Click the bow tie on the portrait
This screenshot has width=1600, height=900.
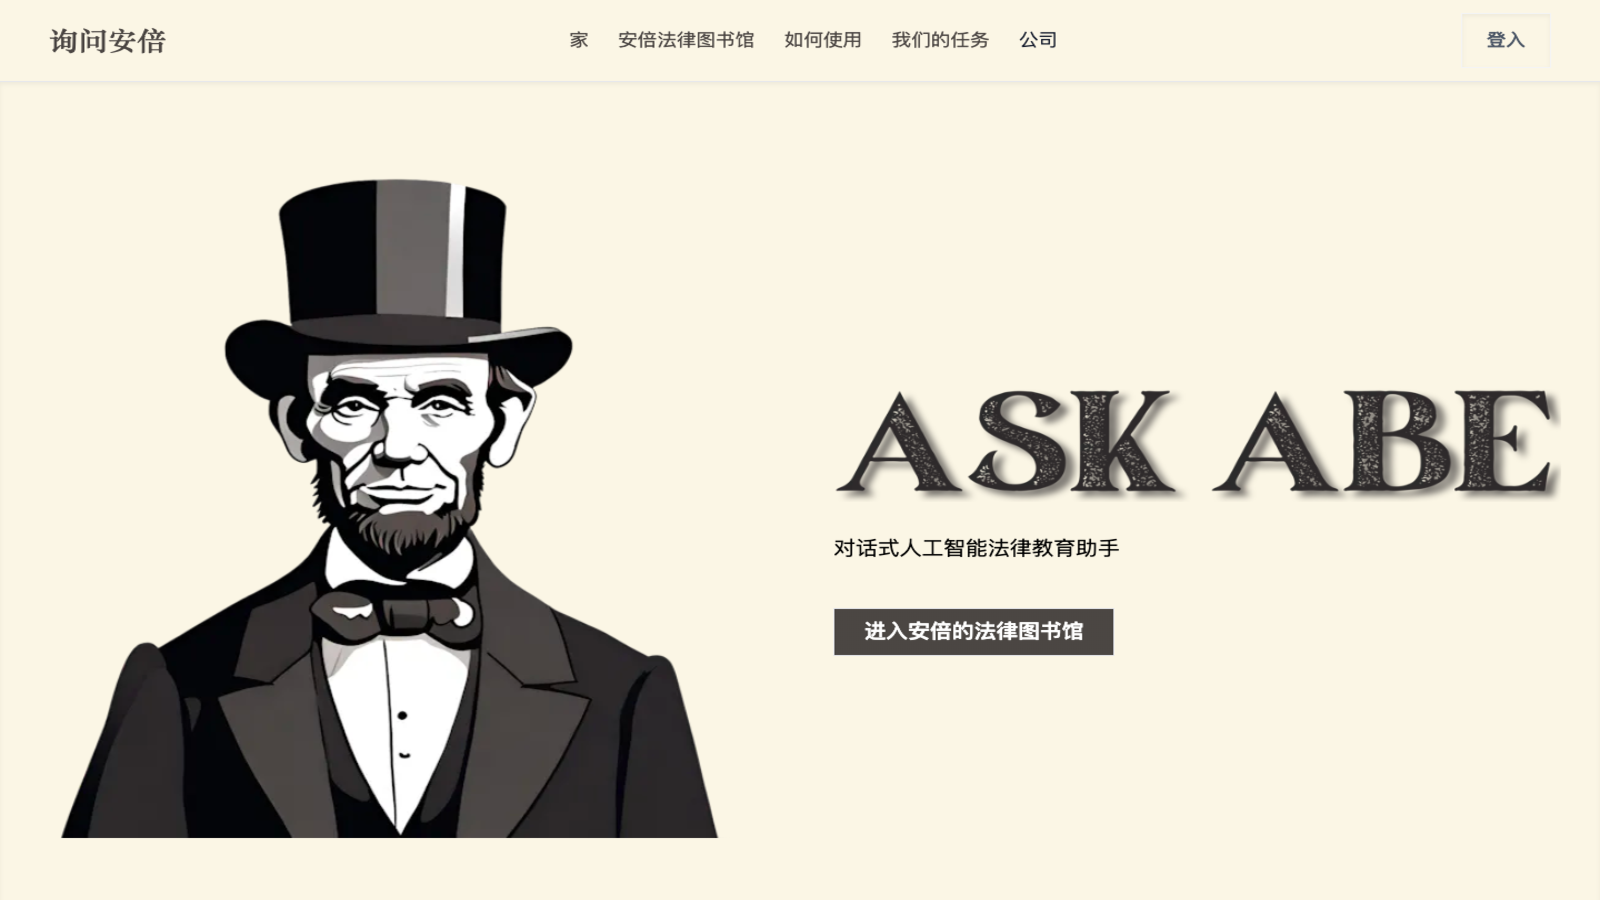[395, 610]
